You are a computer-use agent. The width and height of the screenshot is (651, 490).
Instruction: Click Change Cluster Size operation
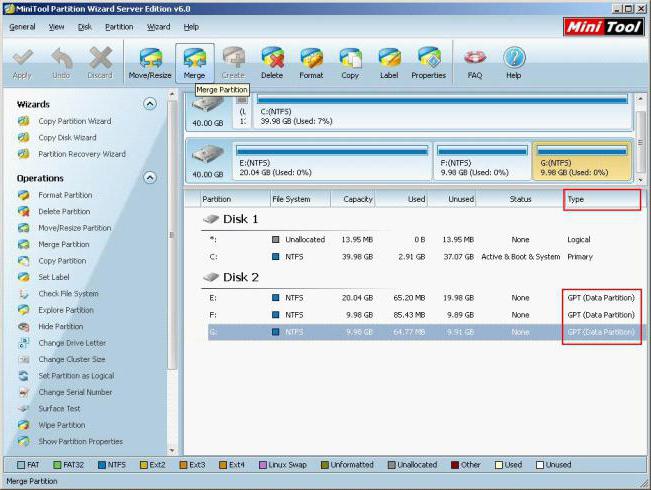(72, 359)
